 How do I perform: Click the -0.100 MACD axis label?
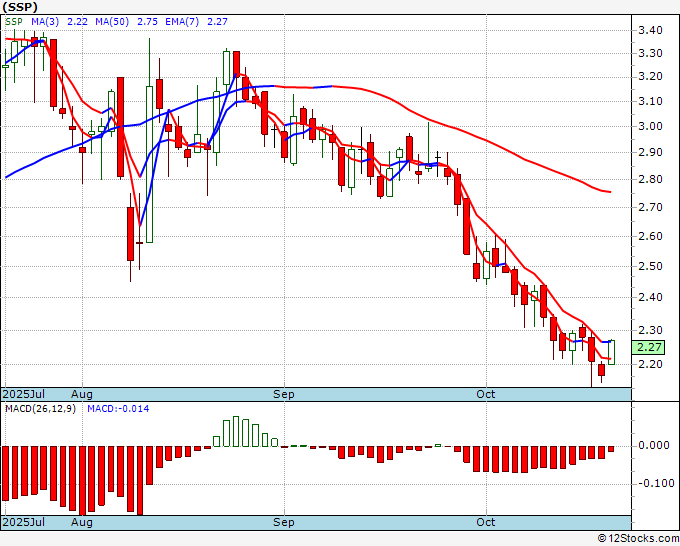[x=654, y=484]
